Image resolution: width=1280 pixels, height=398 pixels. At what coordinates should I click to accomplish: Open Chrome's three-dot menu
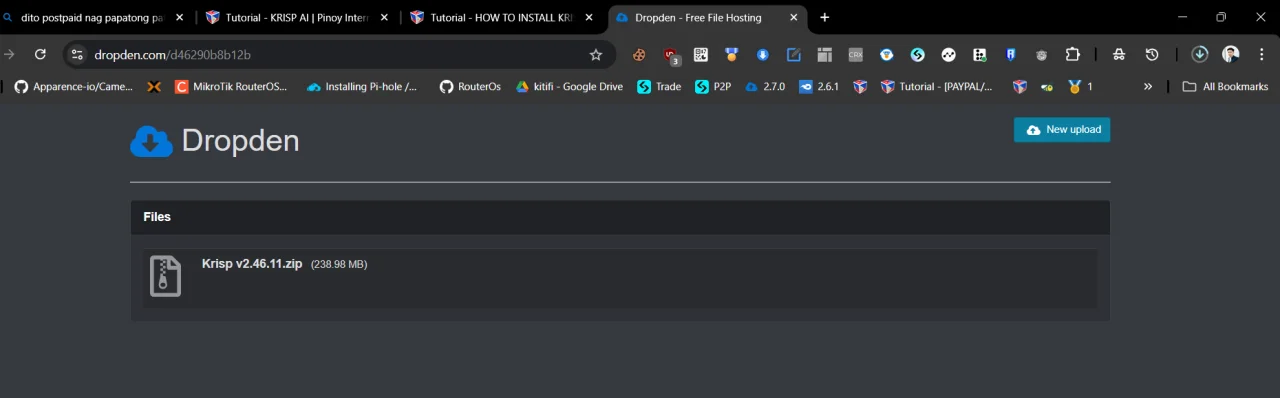coord(1262,55)
